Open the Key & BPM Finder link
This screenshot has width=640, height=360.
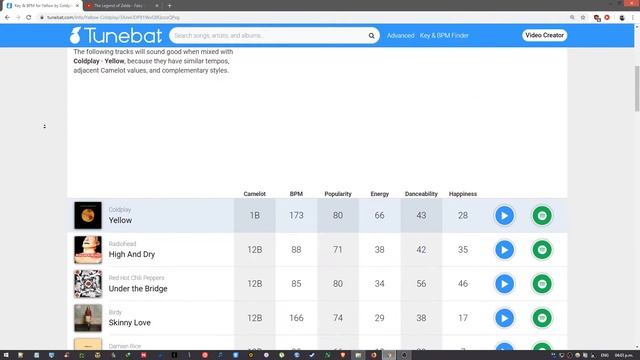(444, 36)
